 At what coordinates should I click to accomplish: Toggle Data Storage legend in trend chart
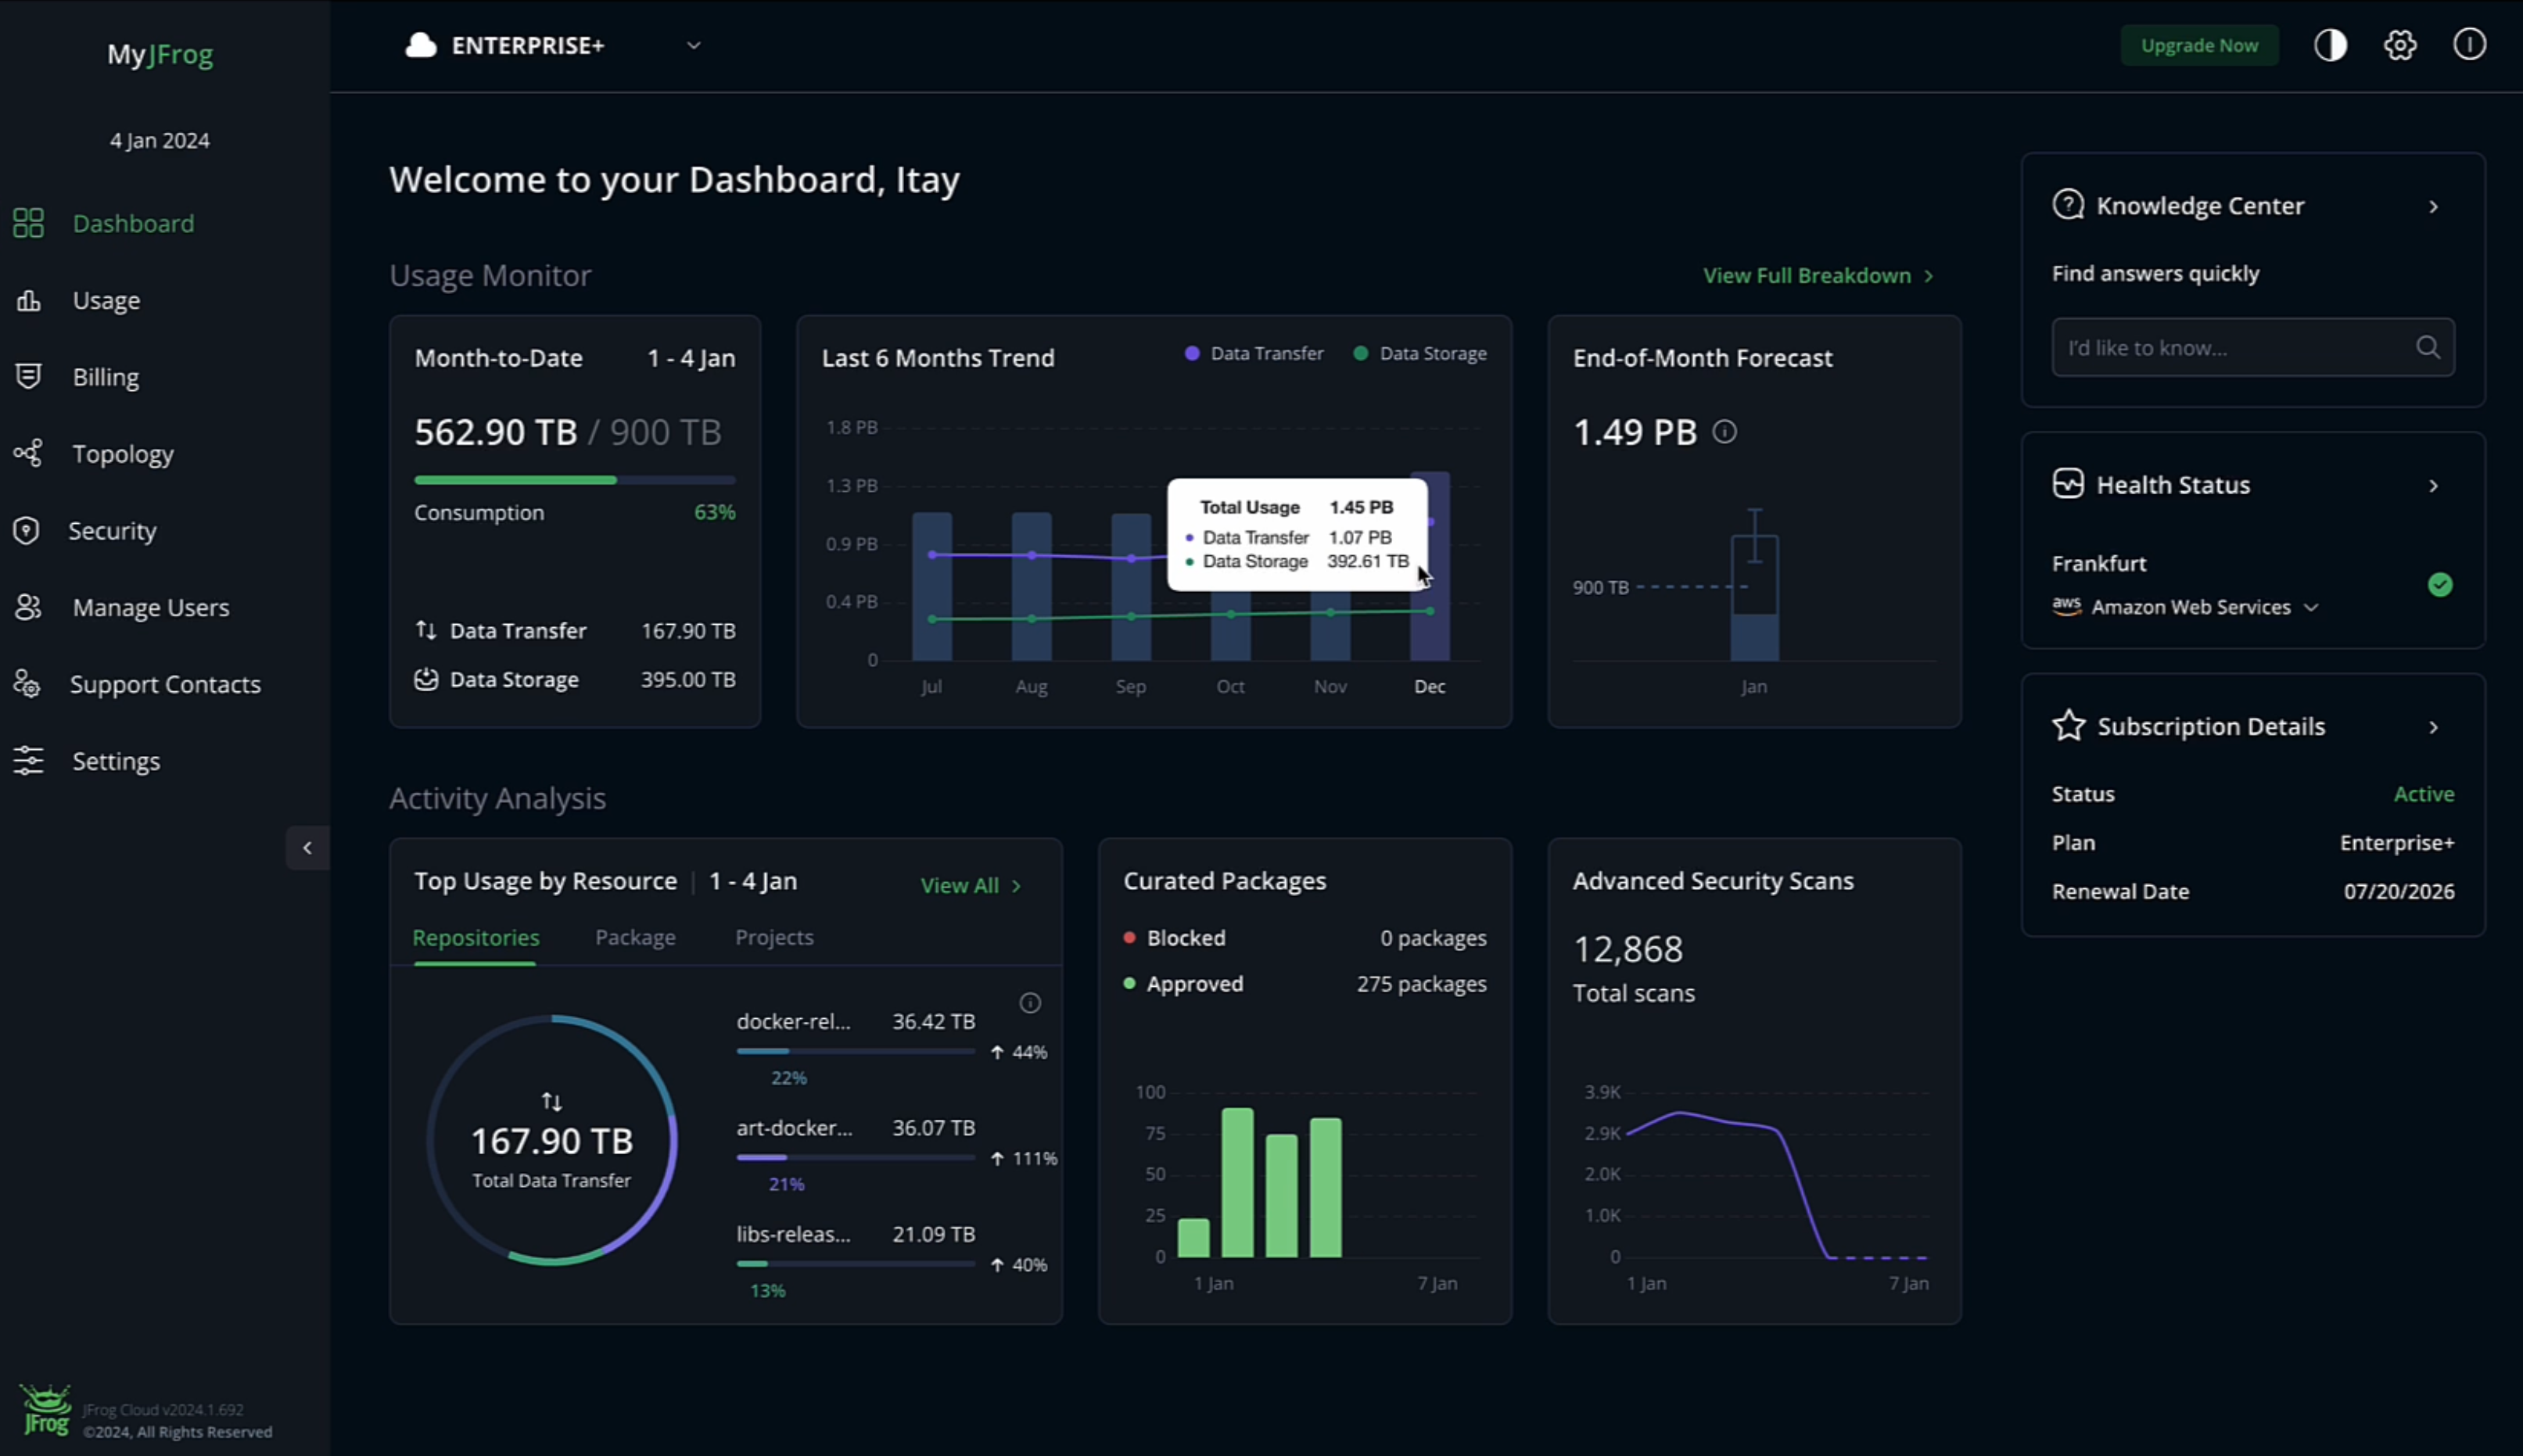[1420, 354]
